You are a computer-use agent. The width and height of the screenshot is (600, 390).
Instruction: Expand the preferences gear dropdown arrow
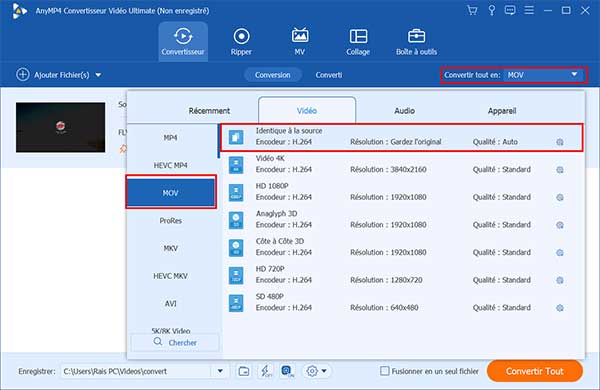click(324, 371)
